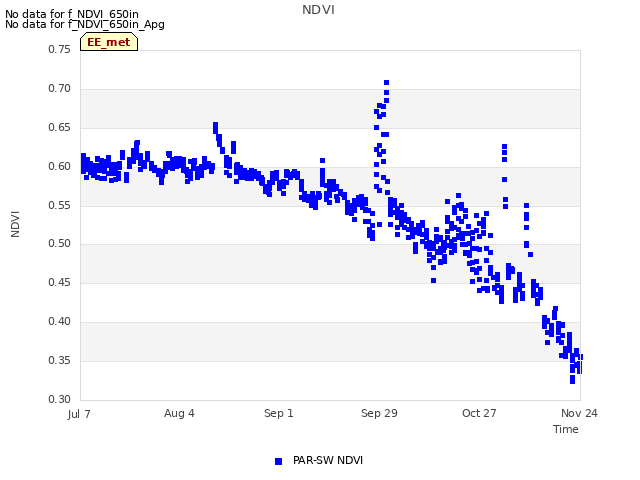
Task: Click 'No data for f_NDVI_650in_Apg' message
Action: 85,24
